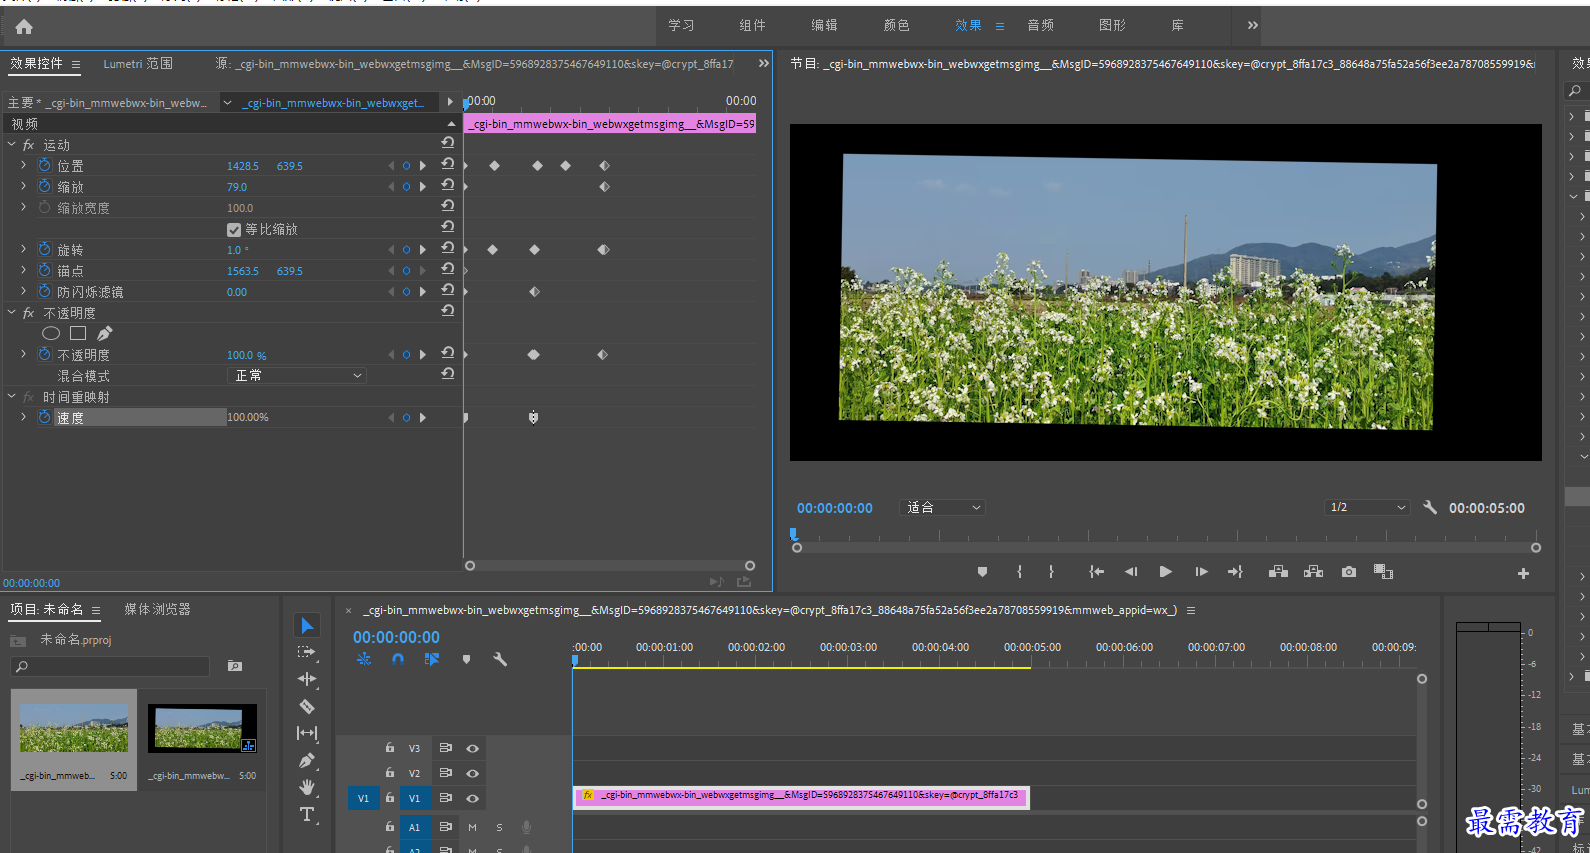Viewport: 1590px width, 853px height.
Task: Show more workspaces overflow chevrons
Action: [x=1252, y=25]
